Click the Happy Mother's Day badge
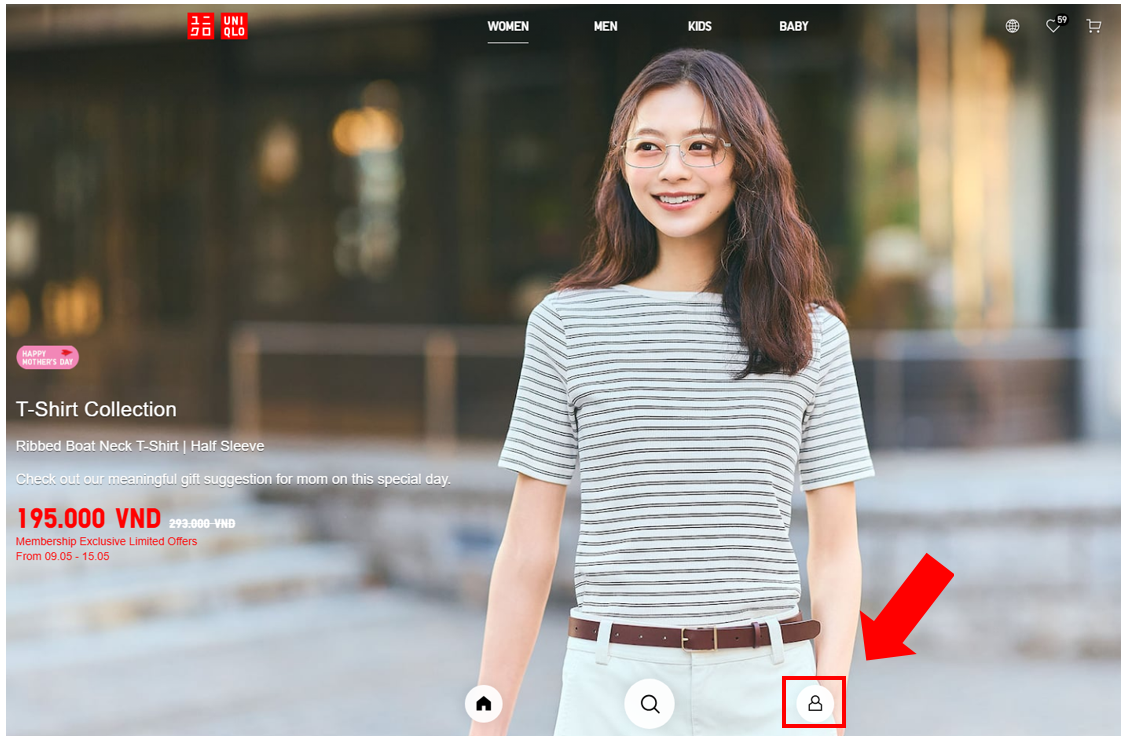 47,358
